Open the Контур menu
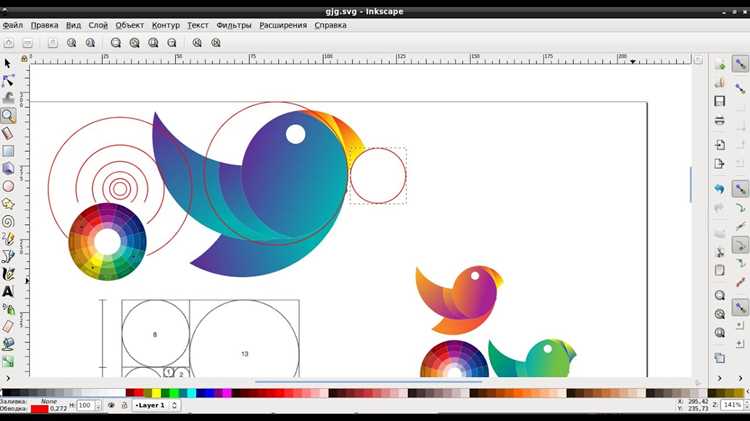 [x=165, y=25]
